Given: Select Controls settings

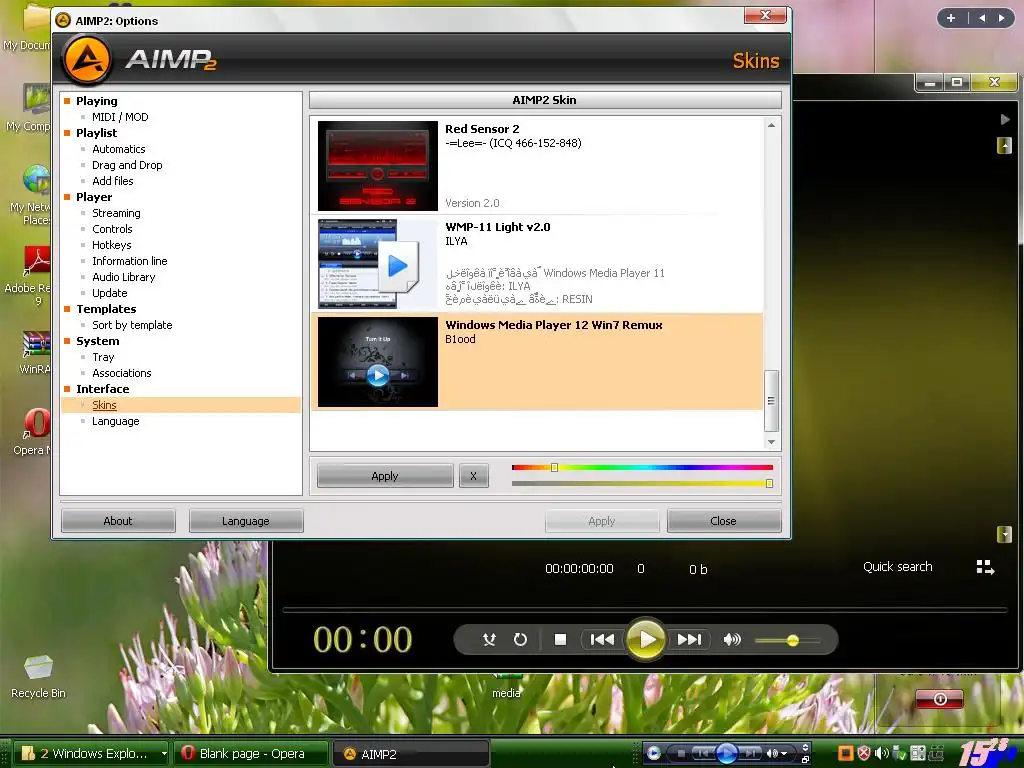Looking at the screenshot, I should [x=112, y=229].
